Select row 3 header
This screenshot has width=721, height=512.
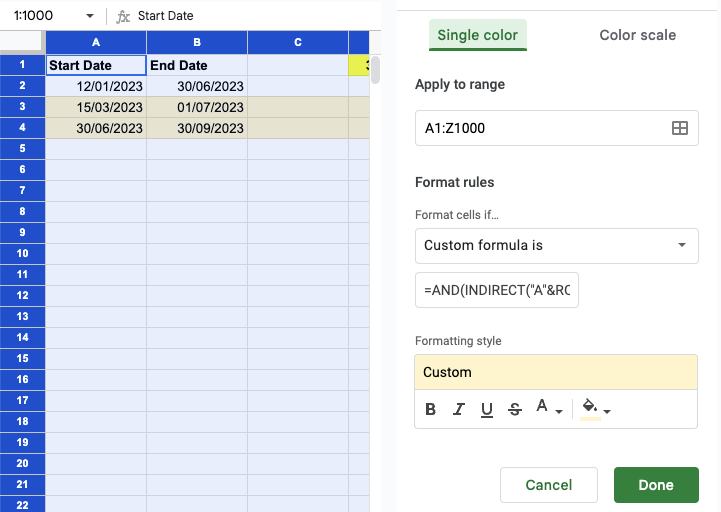tap(22, 107)
